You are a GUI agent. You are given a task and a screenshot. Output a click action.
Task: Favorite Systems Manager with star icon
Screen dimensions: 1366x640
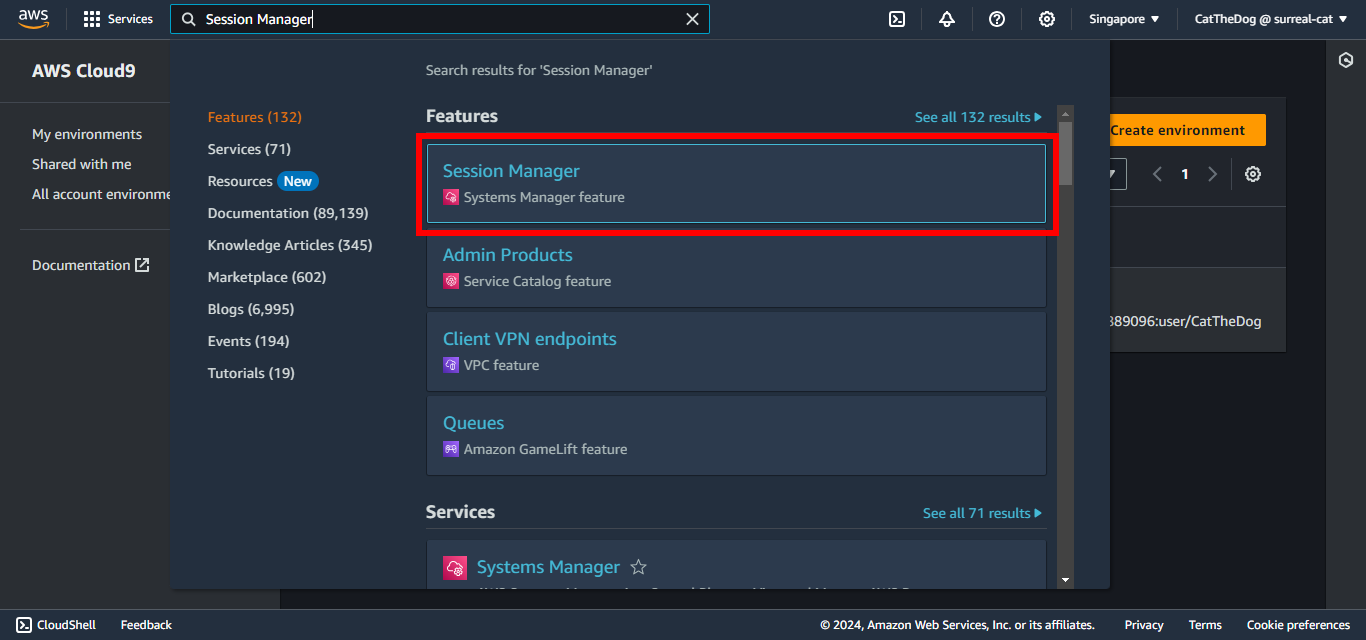coord(638,567)
